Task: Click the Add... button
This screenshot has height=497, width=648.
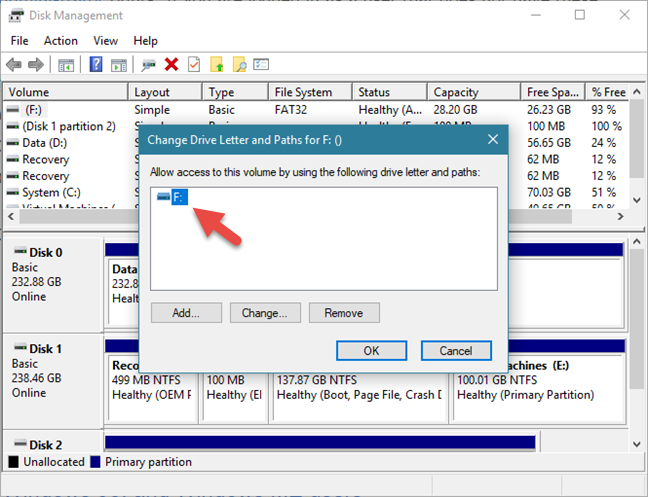Action: tap(186, 313)
